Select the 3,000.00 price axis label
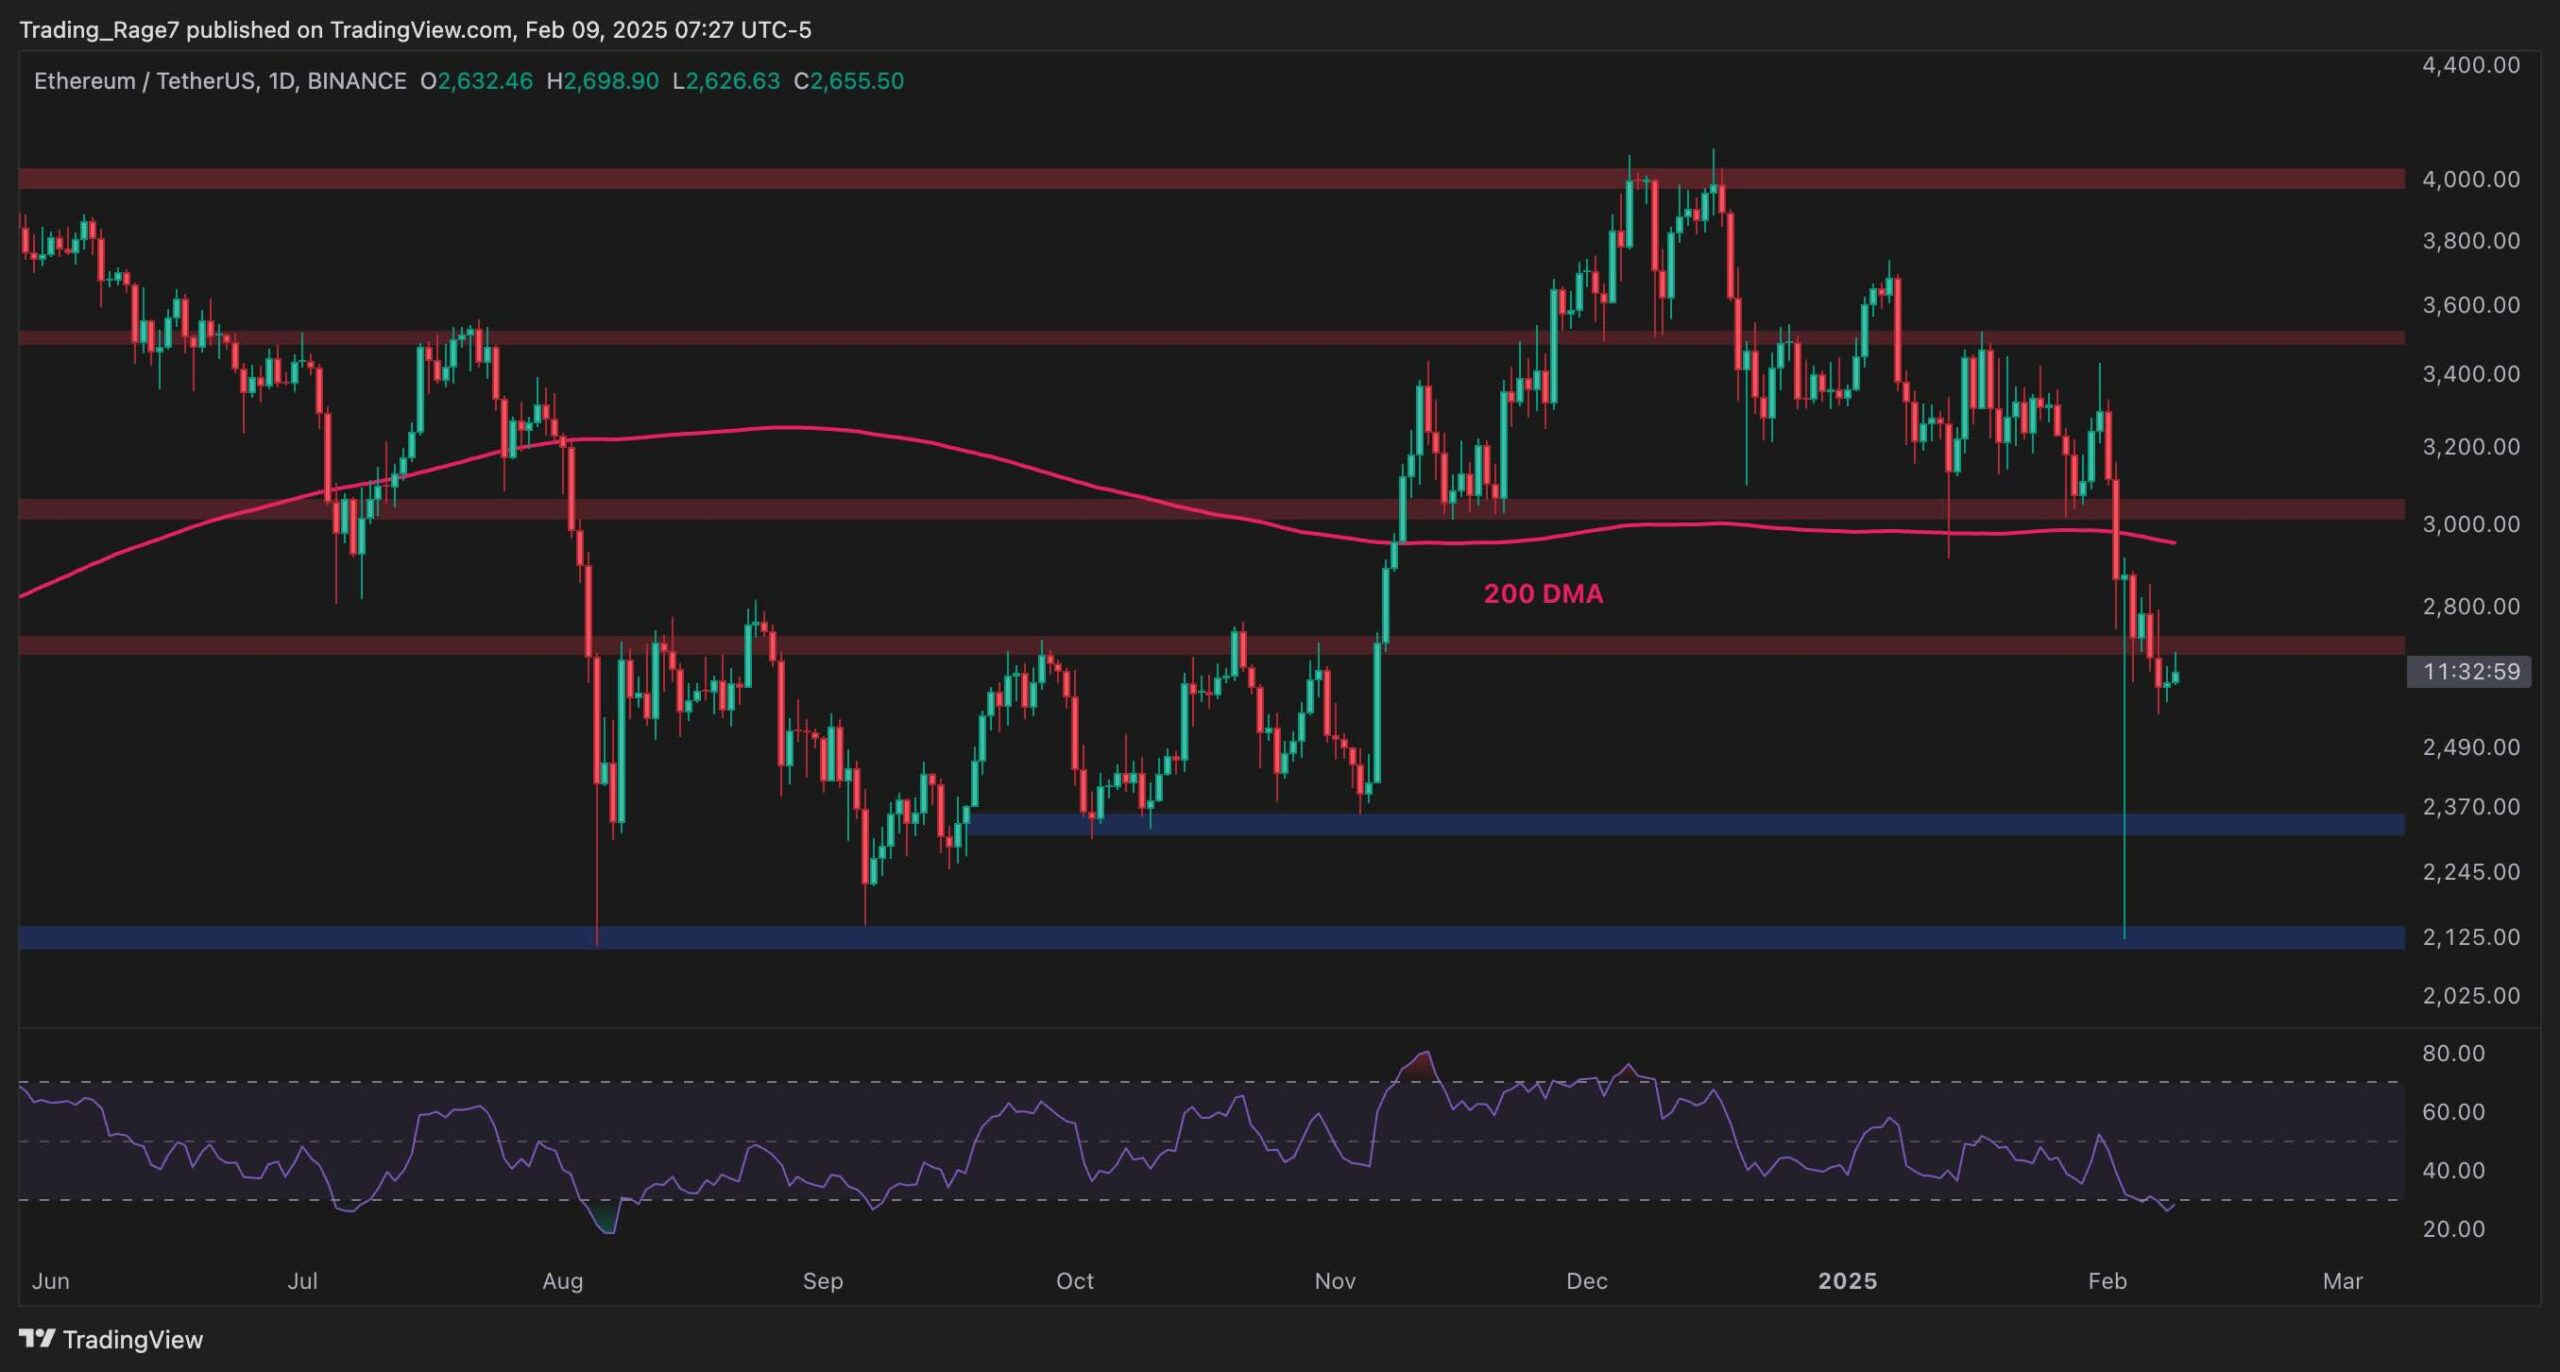The image size is (2560, 1372). pos(2470,524)
